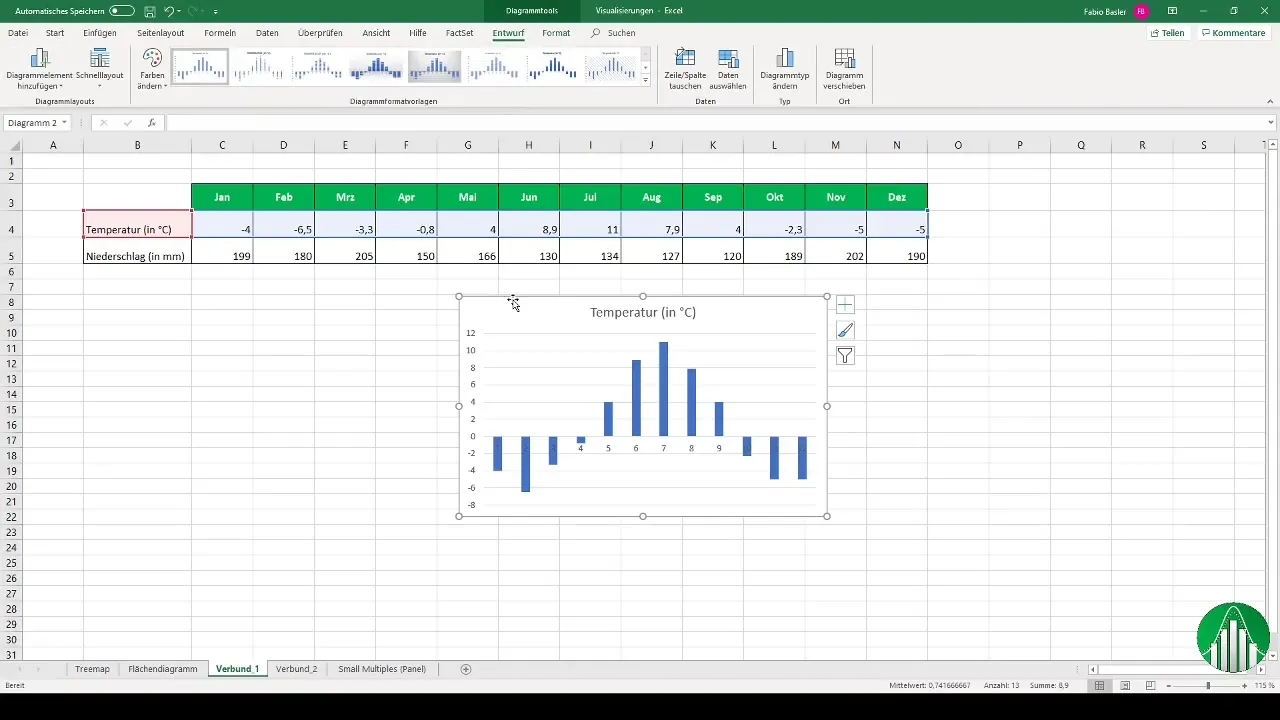Expand the chart styles gallery
The width and height of the screenshot is (1280, 720).
646,81
